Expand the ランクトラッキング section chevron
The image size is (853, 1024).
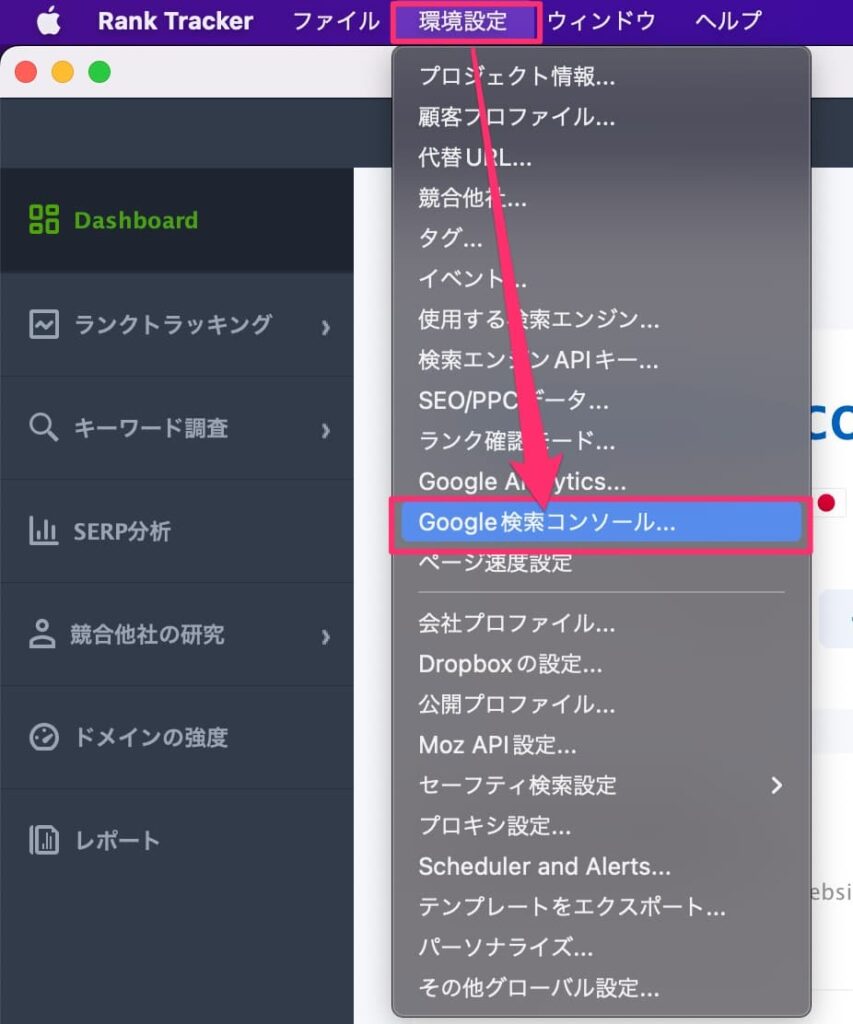(325, 327)
